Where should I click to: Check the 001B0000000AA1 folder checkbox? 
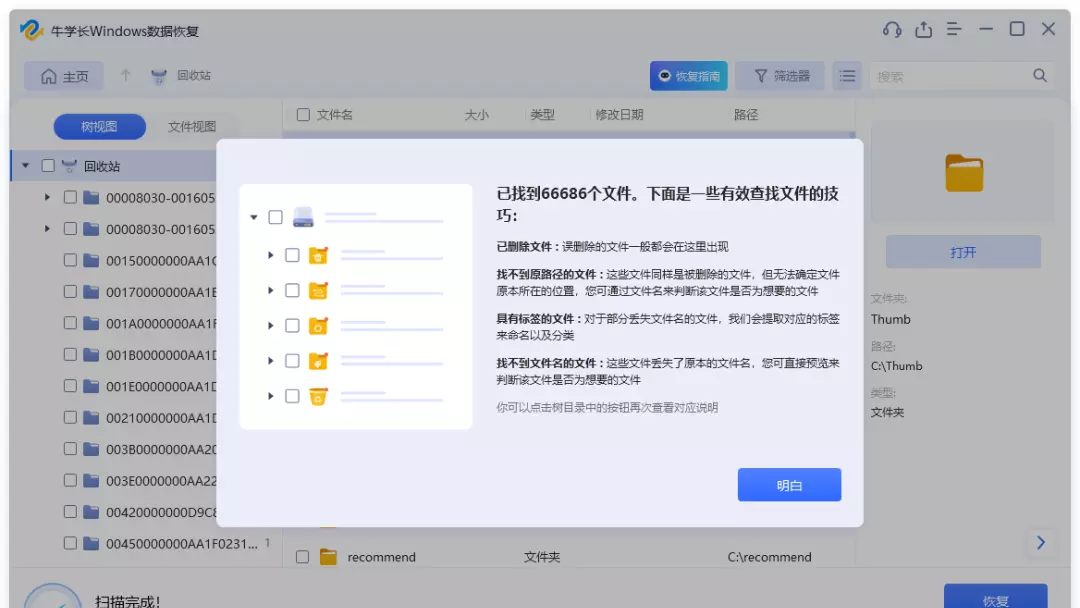click(70, 355)
